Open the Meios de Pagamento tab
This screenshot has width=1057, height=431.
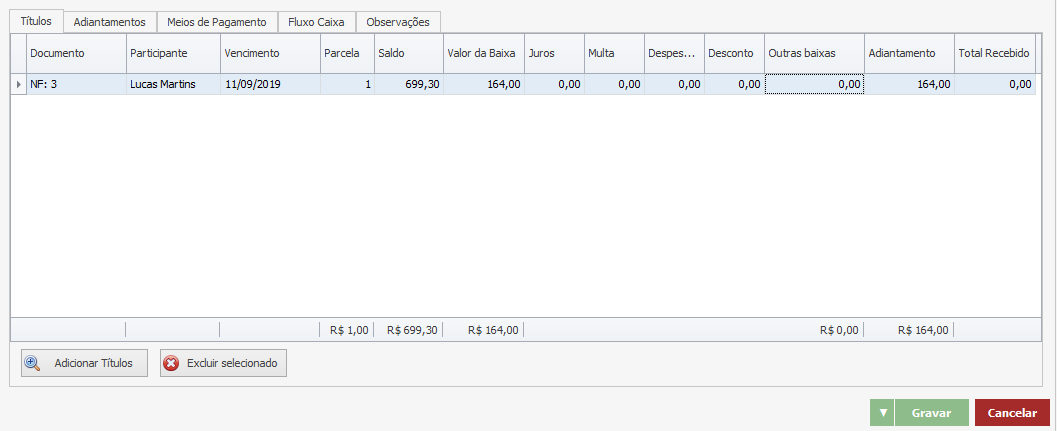(x=217, y=22)
